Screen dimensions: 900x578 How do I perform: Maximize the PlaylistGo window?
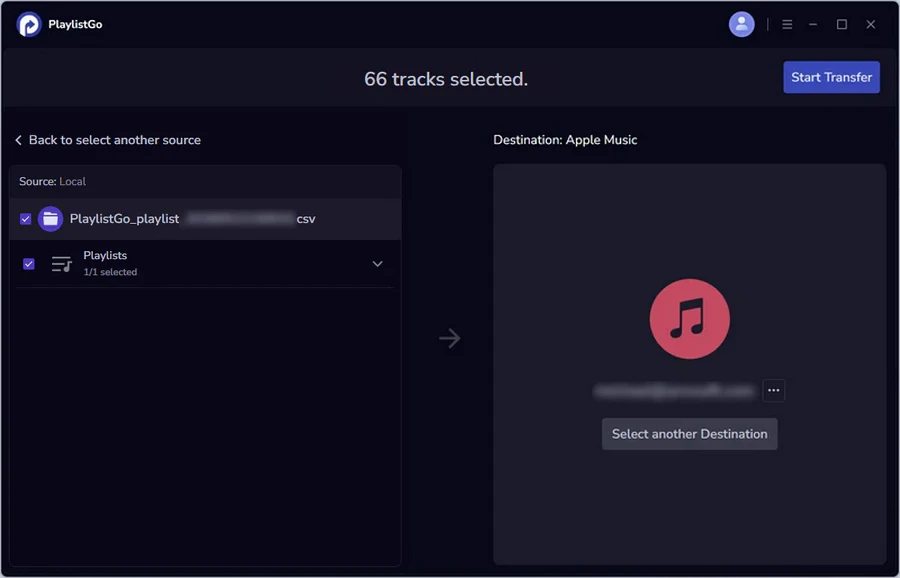[841, 24]
